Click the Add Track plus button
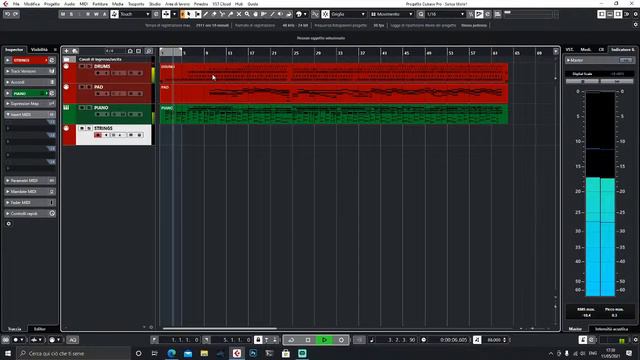Image resolution: width=640 pixels, height=360 pixels. click(67, 51)
